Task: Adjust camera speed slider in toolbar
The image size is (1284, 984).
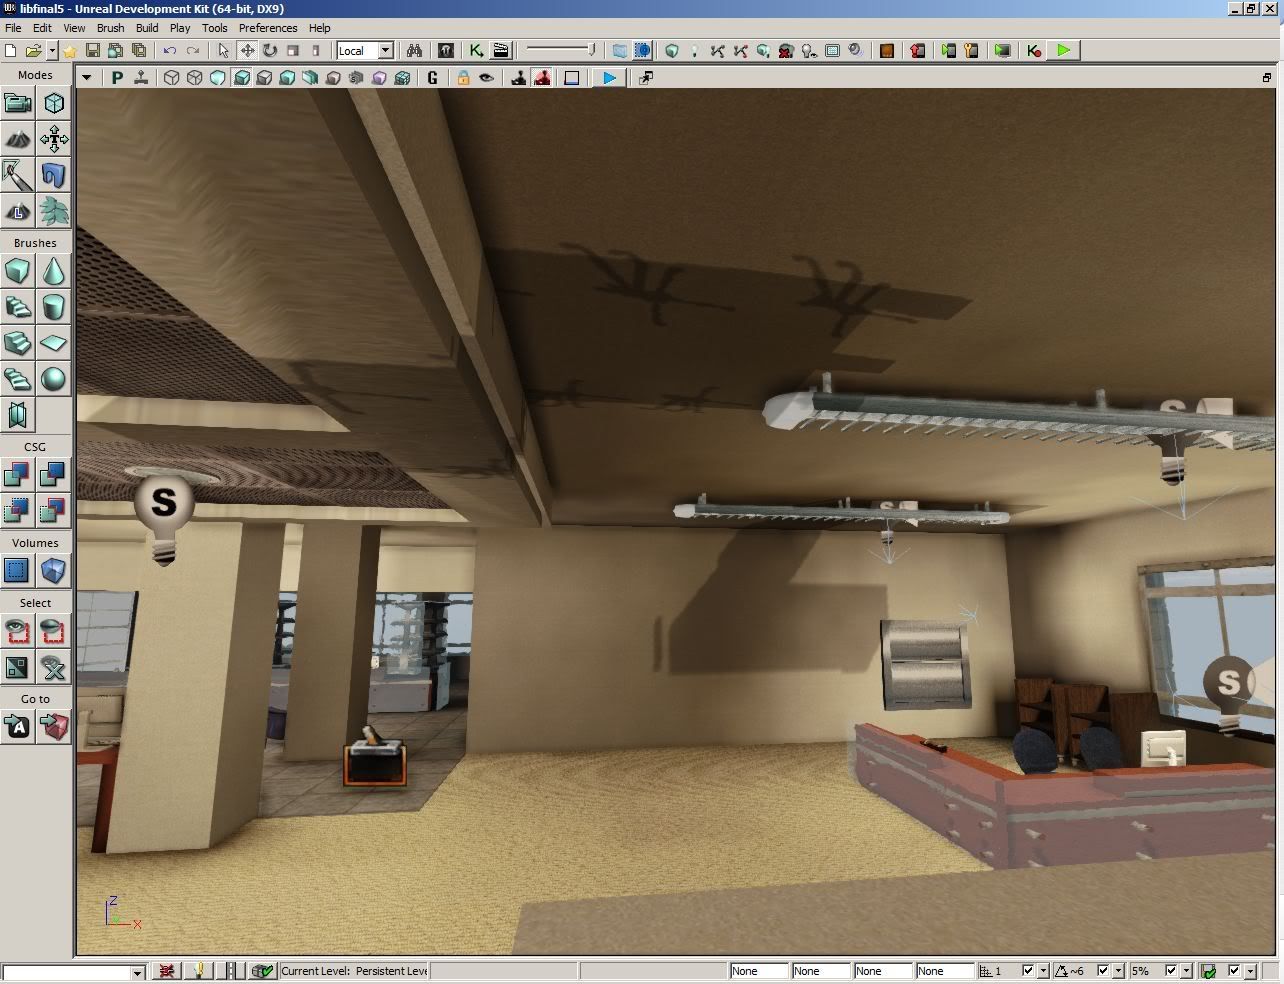Action: [561, 50]
